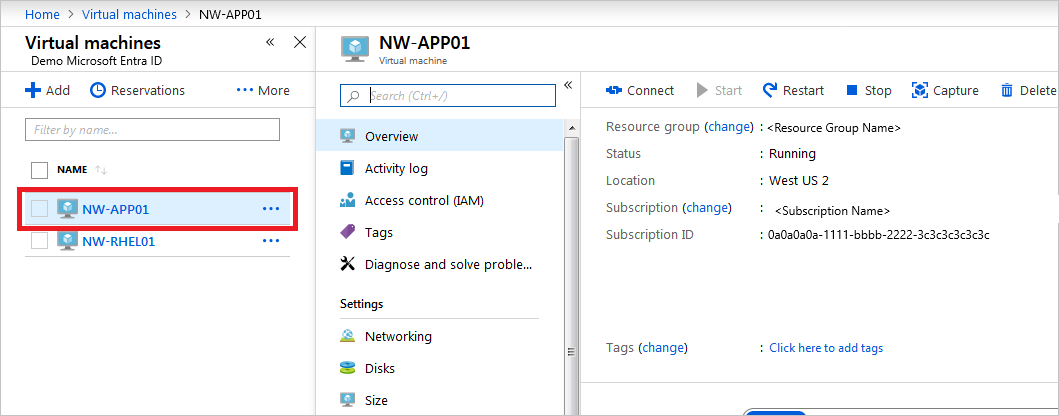This screenshot has height=416, width=1059.
Task: Click the 'West US 2' location value
Action: pos(798,181)
